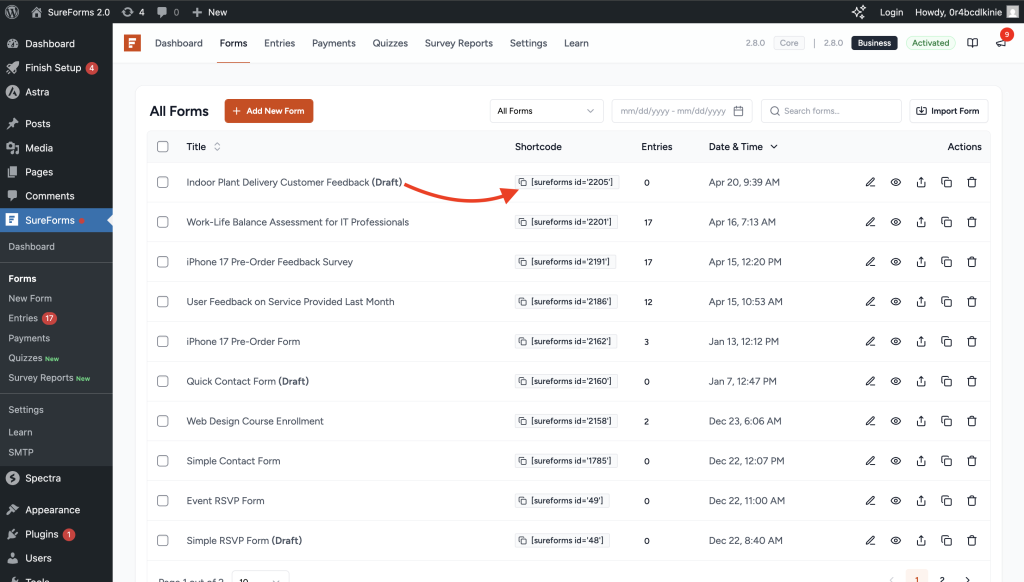The width and height of the screenshot is (1024, 582).
Task: Trash the Simple RSVP Form draft
Action: [972, 541]
